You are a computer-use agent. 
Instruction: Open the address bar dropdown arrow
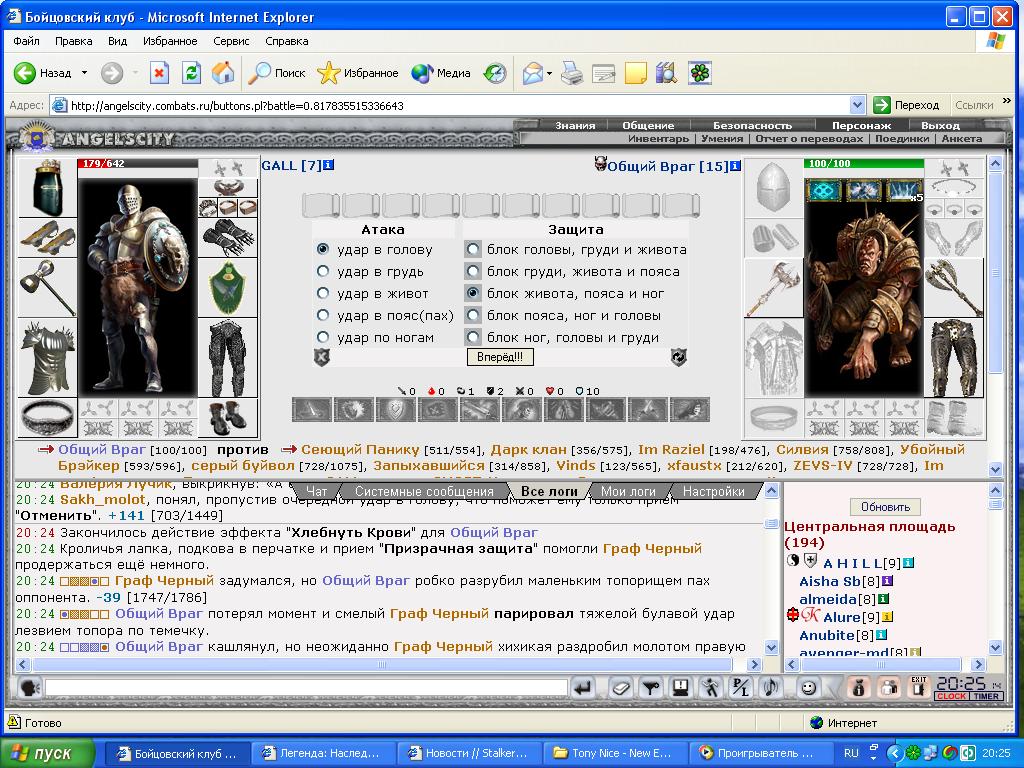(857, 104)
